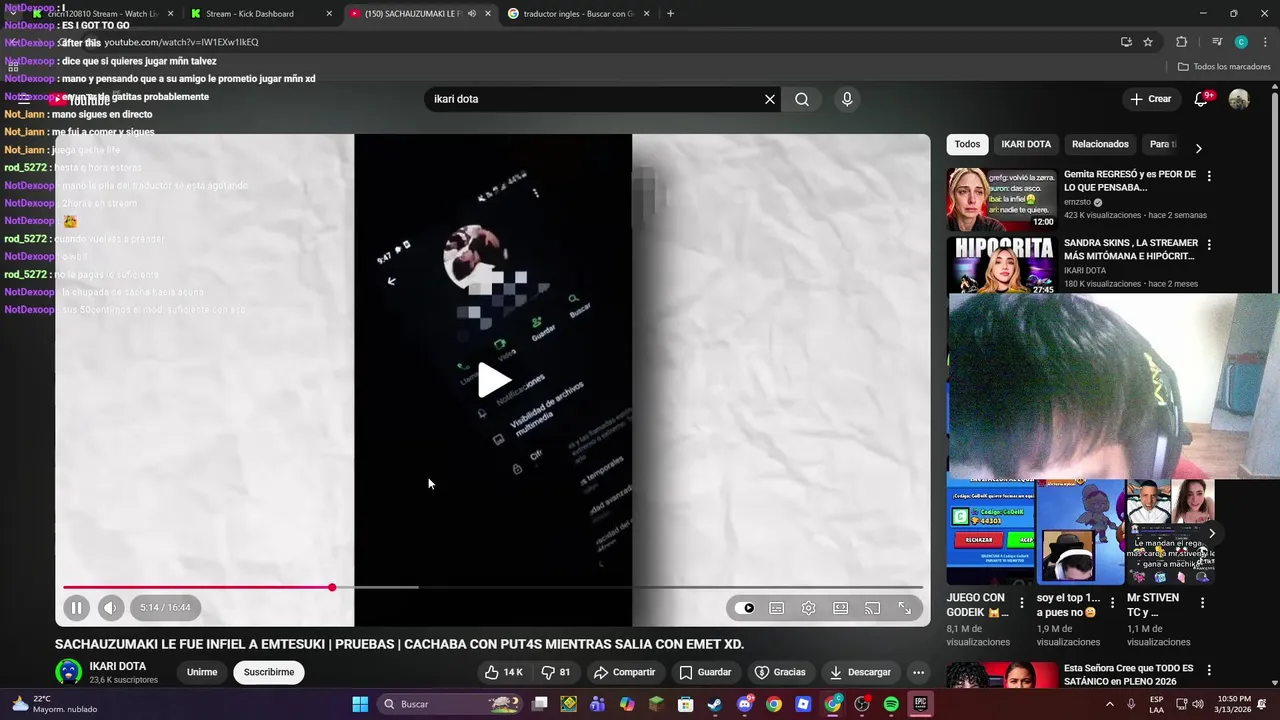1280x720 pixels.
Task: Toggle the autoplay switch in the player
Action: (x=745, y=608)
